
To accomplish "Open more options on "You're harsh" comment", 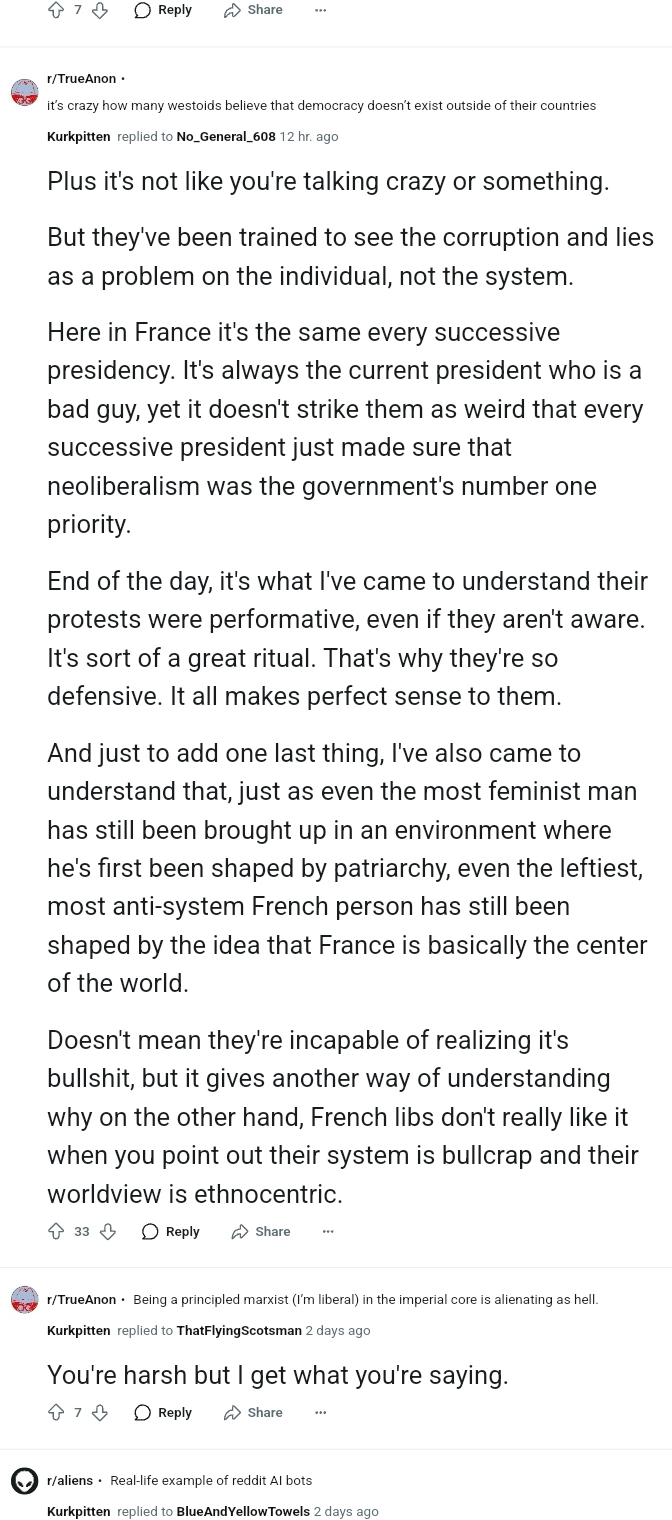I will [x=320, y=1412].
